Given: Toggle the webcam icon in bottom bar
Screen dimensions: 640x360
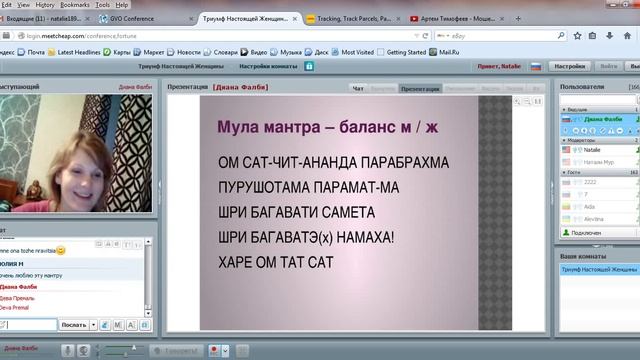Looking at the screenshot, I should pyautogui.click(x=83, y=351).
